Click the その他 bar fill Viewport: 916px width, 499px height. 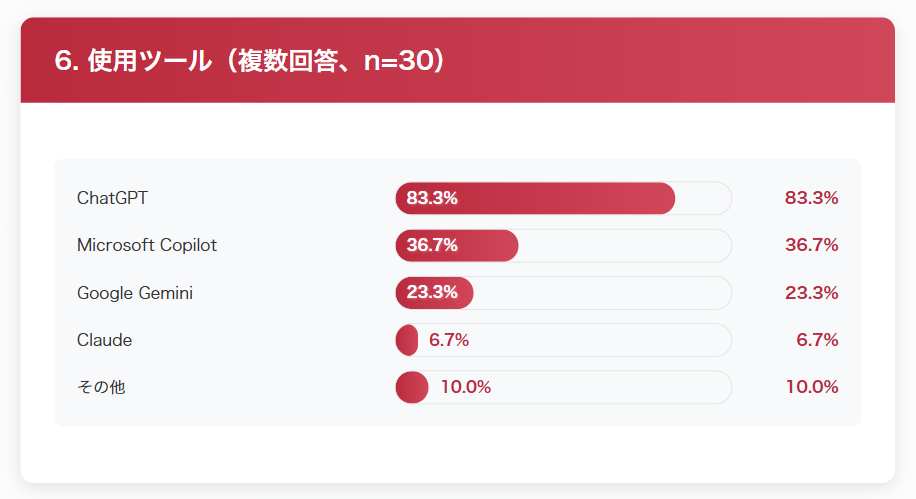coord(412,387)
